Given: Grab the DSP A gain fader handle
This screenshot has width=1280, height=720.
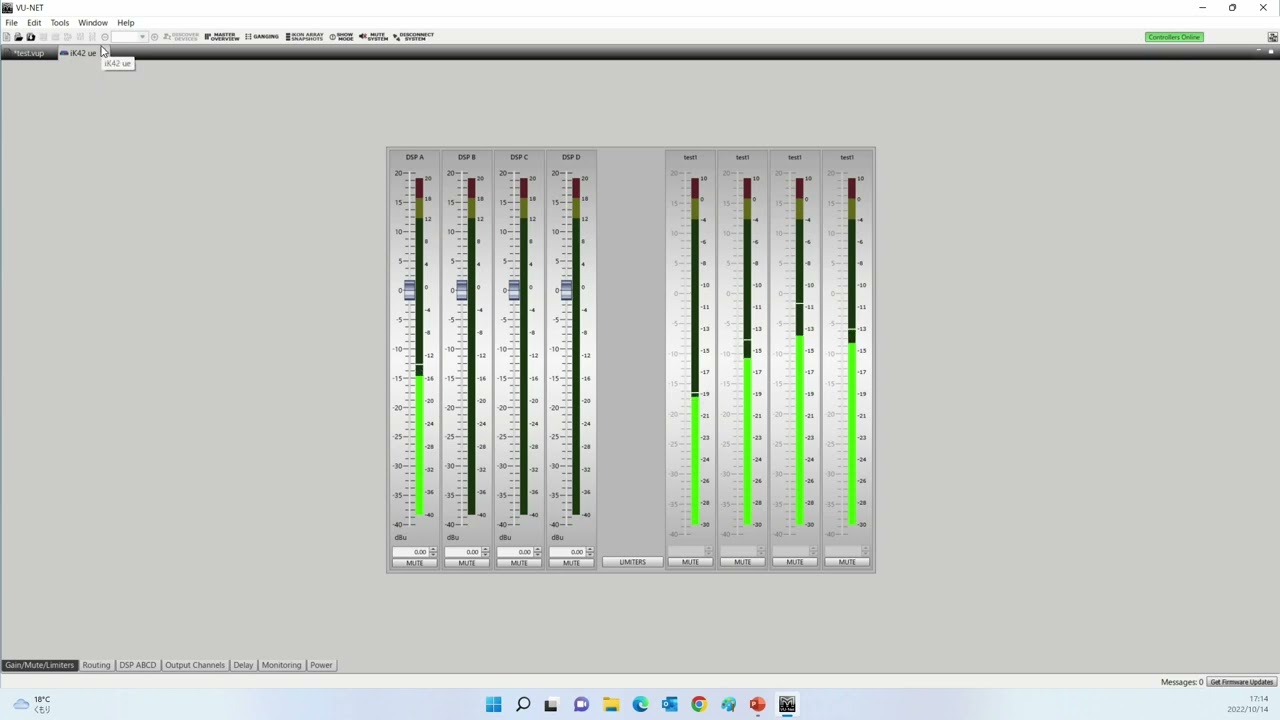Looking at the screenshot, I should tap(409, 290).
